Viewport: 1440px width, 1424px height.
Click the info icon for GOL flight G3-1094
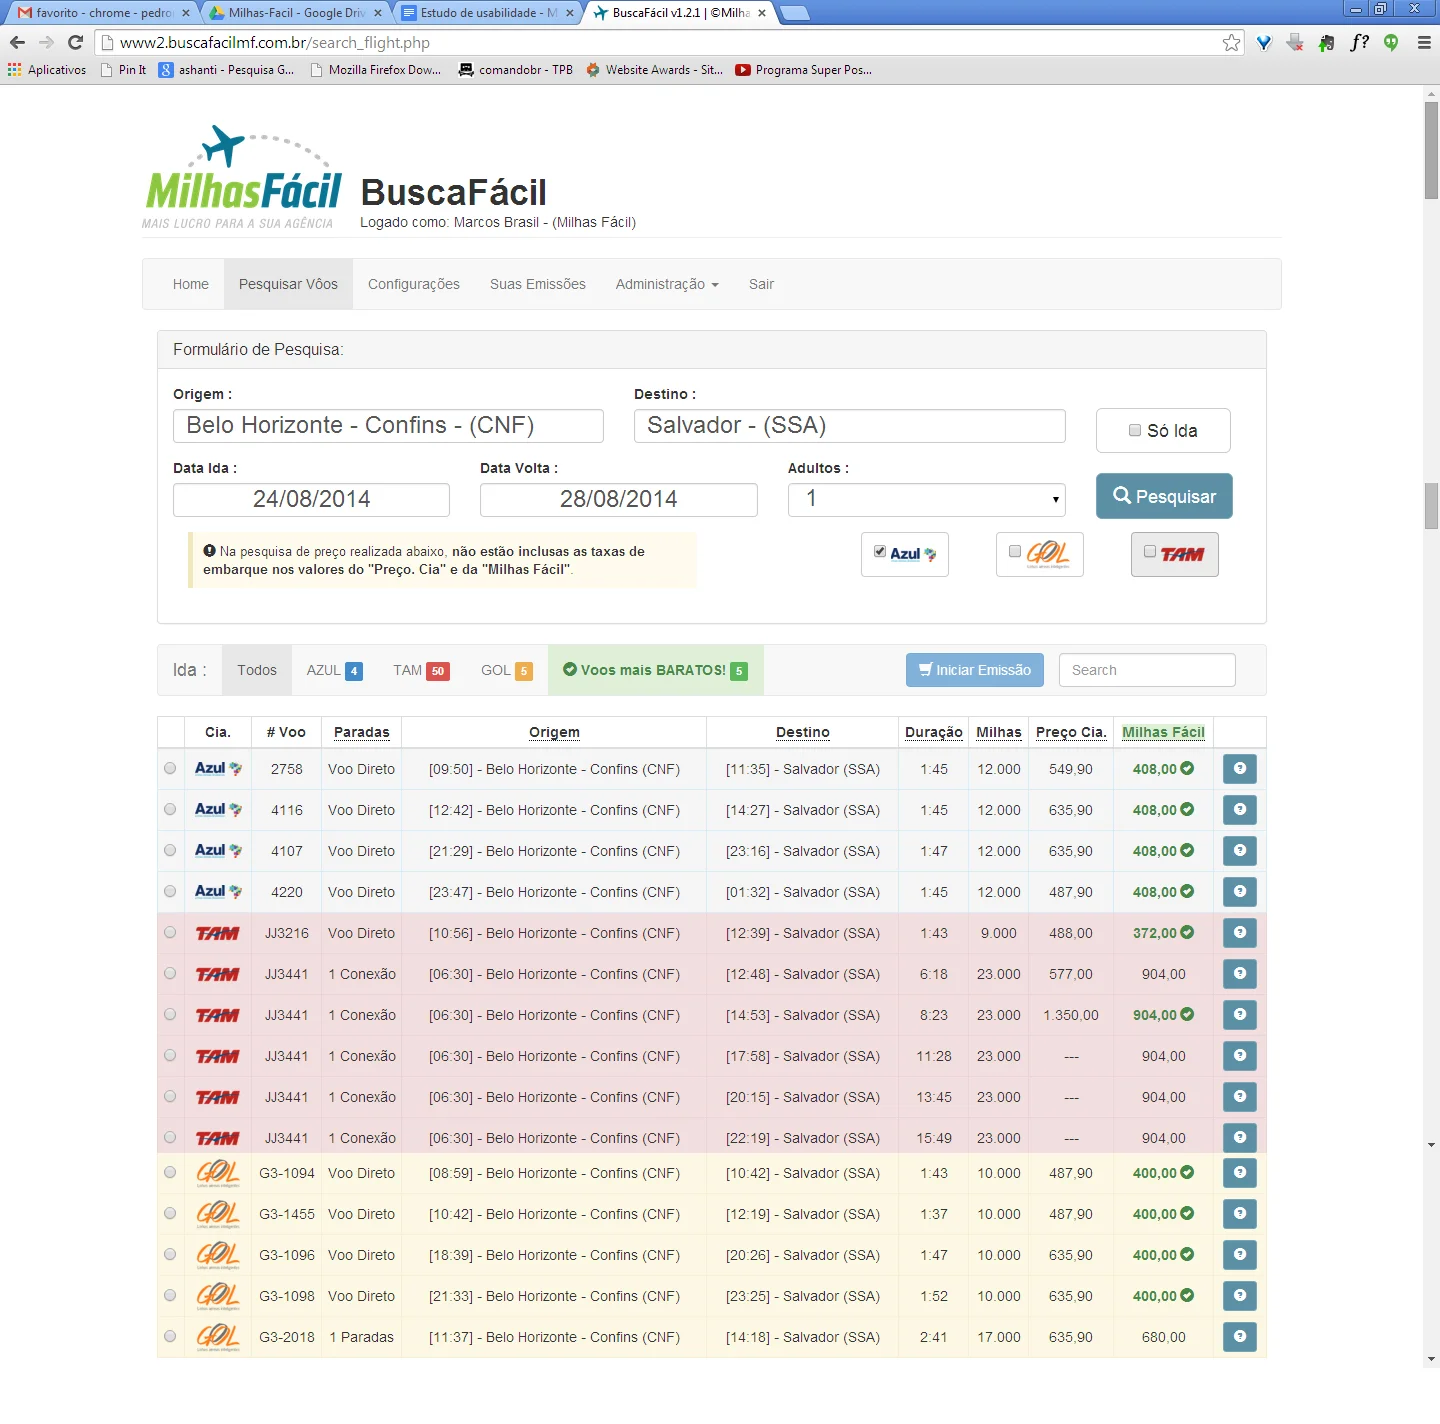pos(1239,1173)
